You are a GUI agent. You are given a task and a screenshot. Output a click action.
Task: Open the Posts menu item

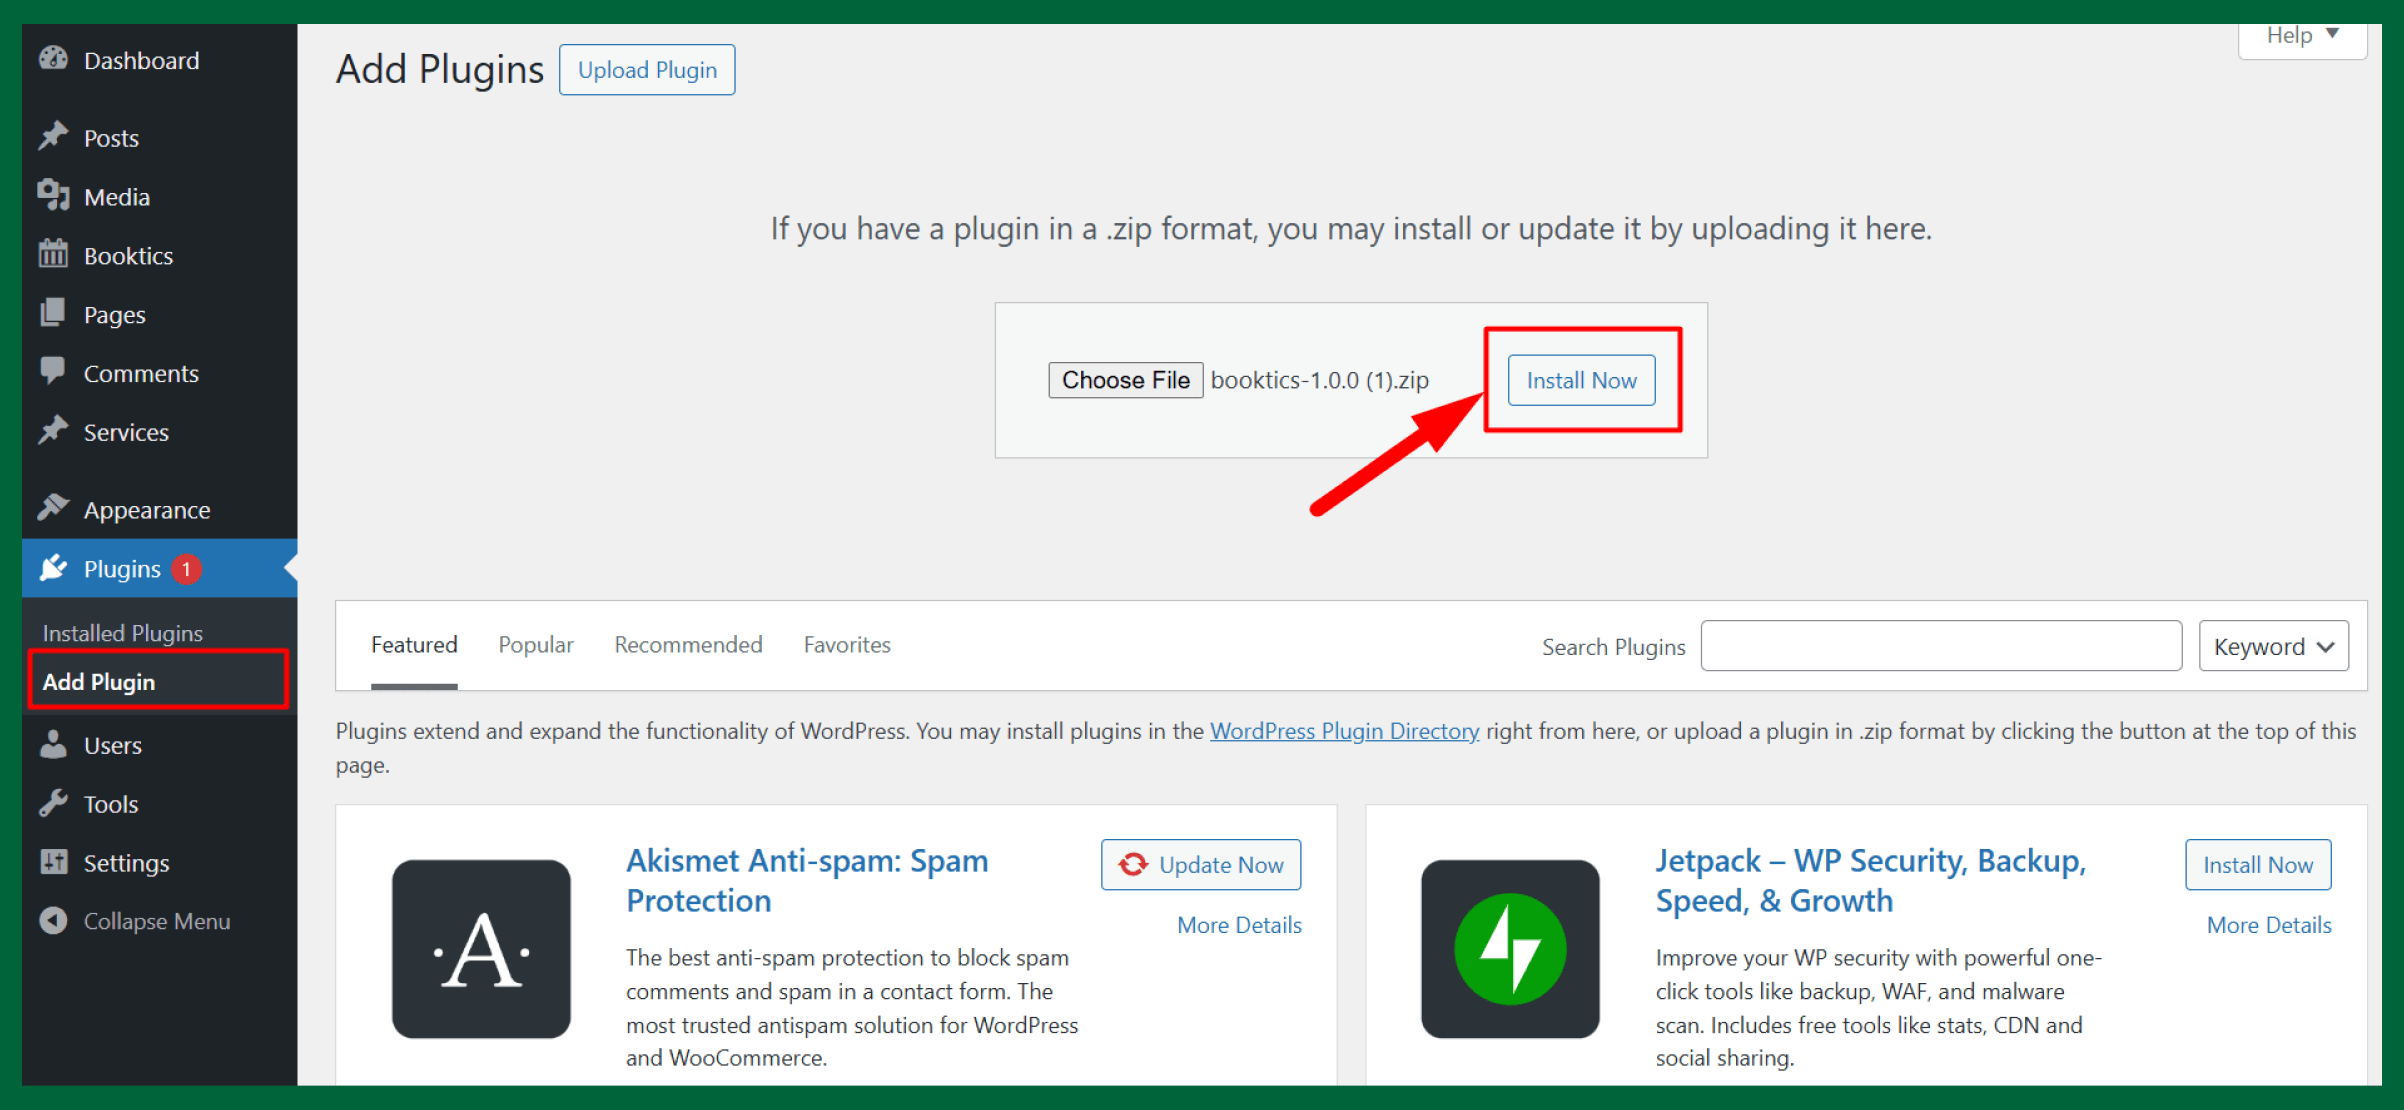tap(160, 138)
